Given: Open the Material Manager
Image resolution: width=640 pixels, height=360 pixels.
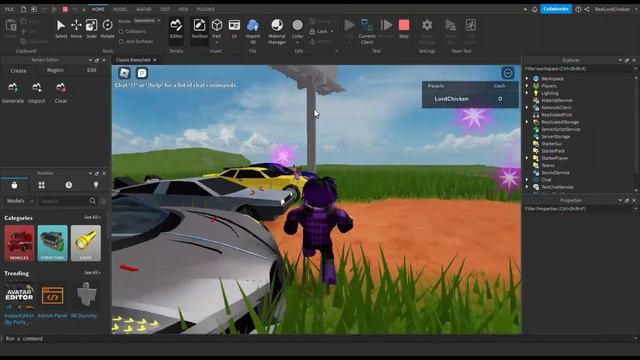Looking at the screenshot, I should (277, 31).
